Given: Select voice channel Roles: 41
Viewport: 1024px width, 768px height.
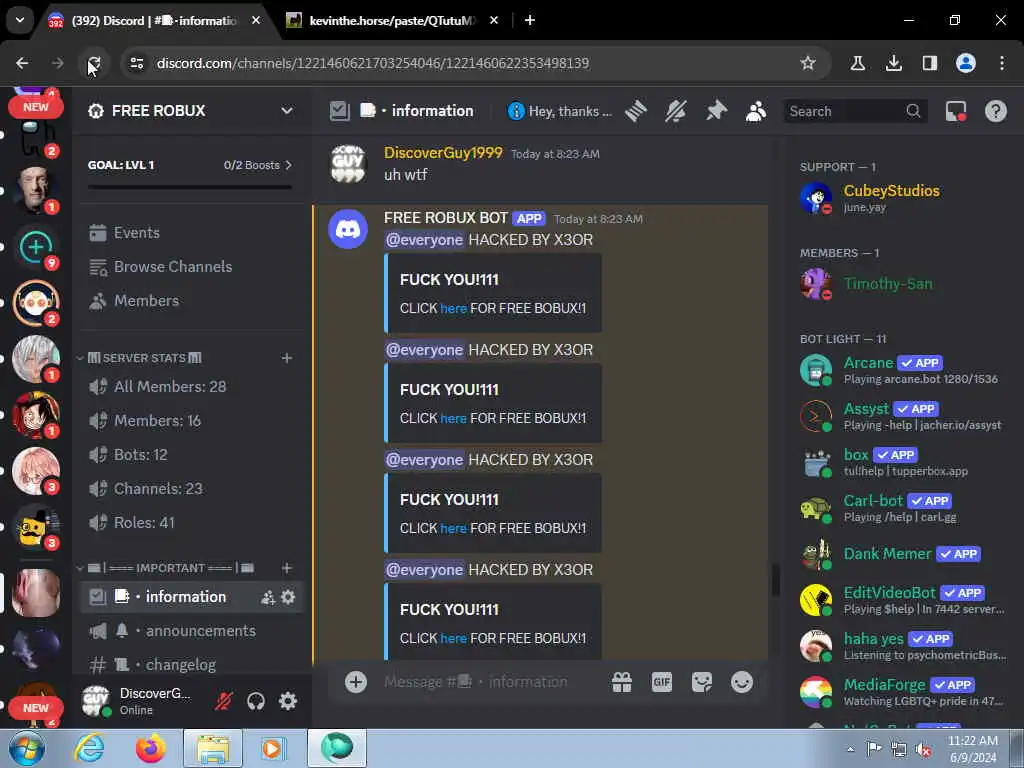Looking at the screenshot, I should click(190, 522).
